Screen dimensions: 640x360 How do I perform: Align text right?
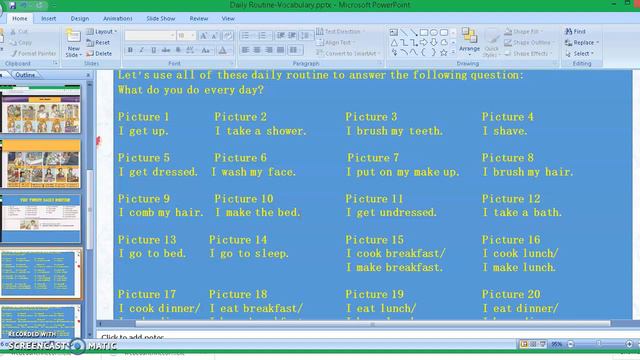tap(269, 50)
